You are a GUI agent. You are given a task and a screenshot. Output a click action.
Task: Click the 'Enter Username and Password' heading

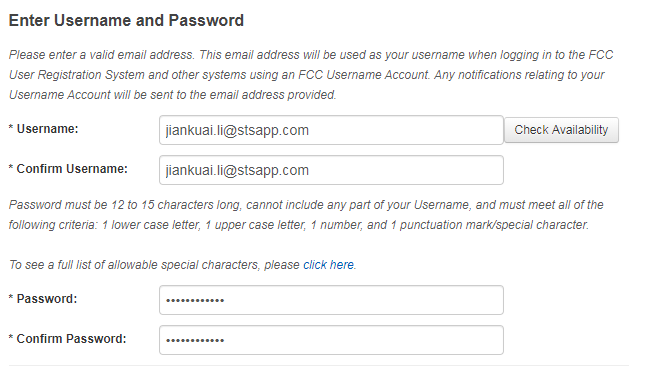coord(126,20)
